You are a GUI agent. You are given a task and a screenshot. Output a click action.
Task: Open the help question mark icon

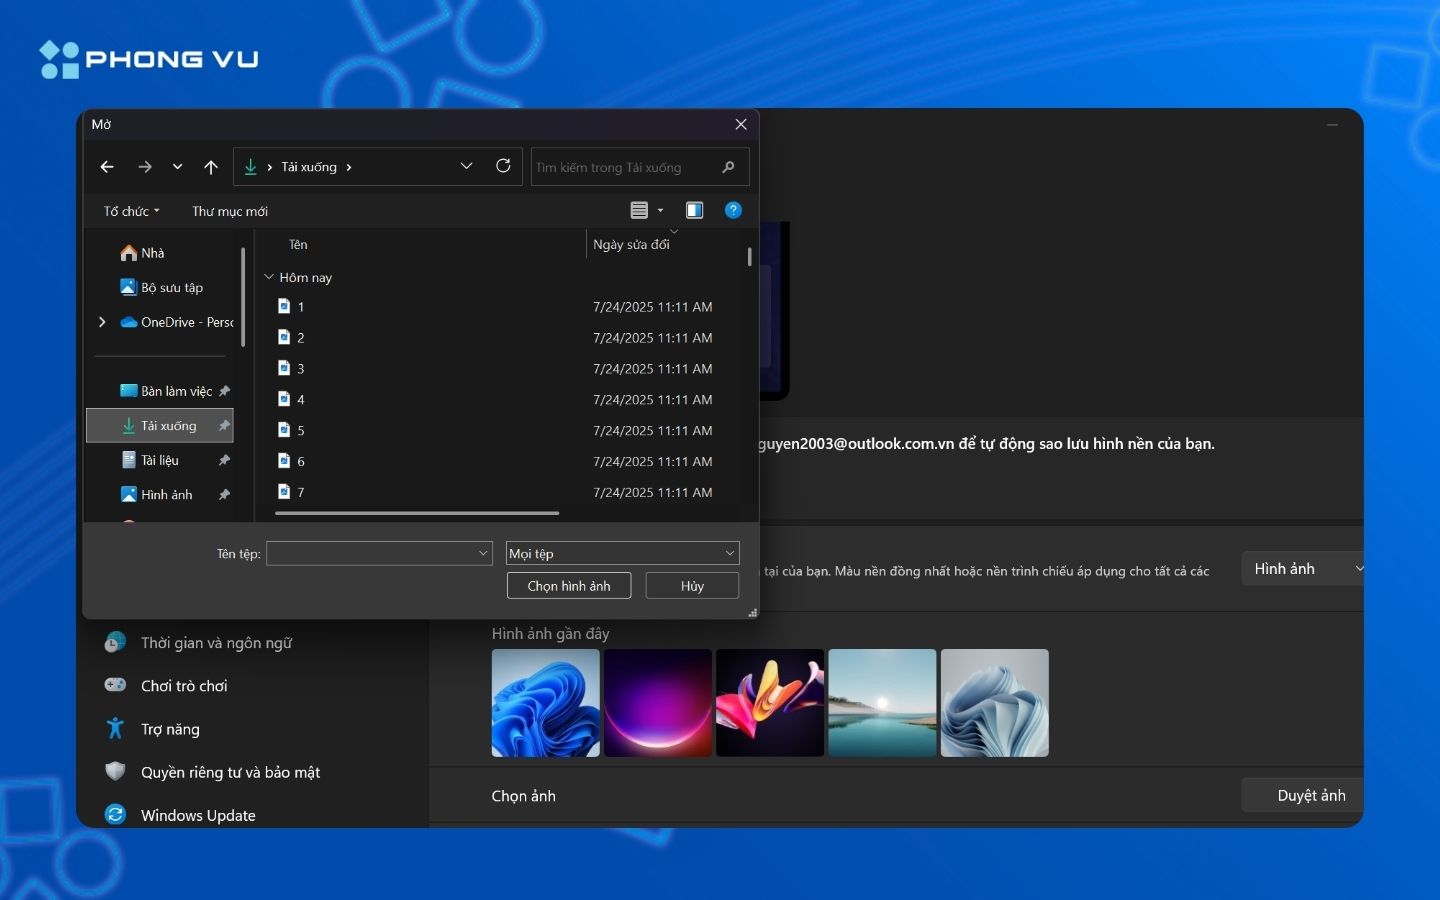(733, 210)
